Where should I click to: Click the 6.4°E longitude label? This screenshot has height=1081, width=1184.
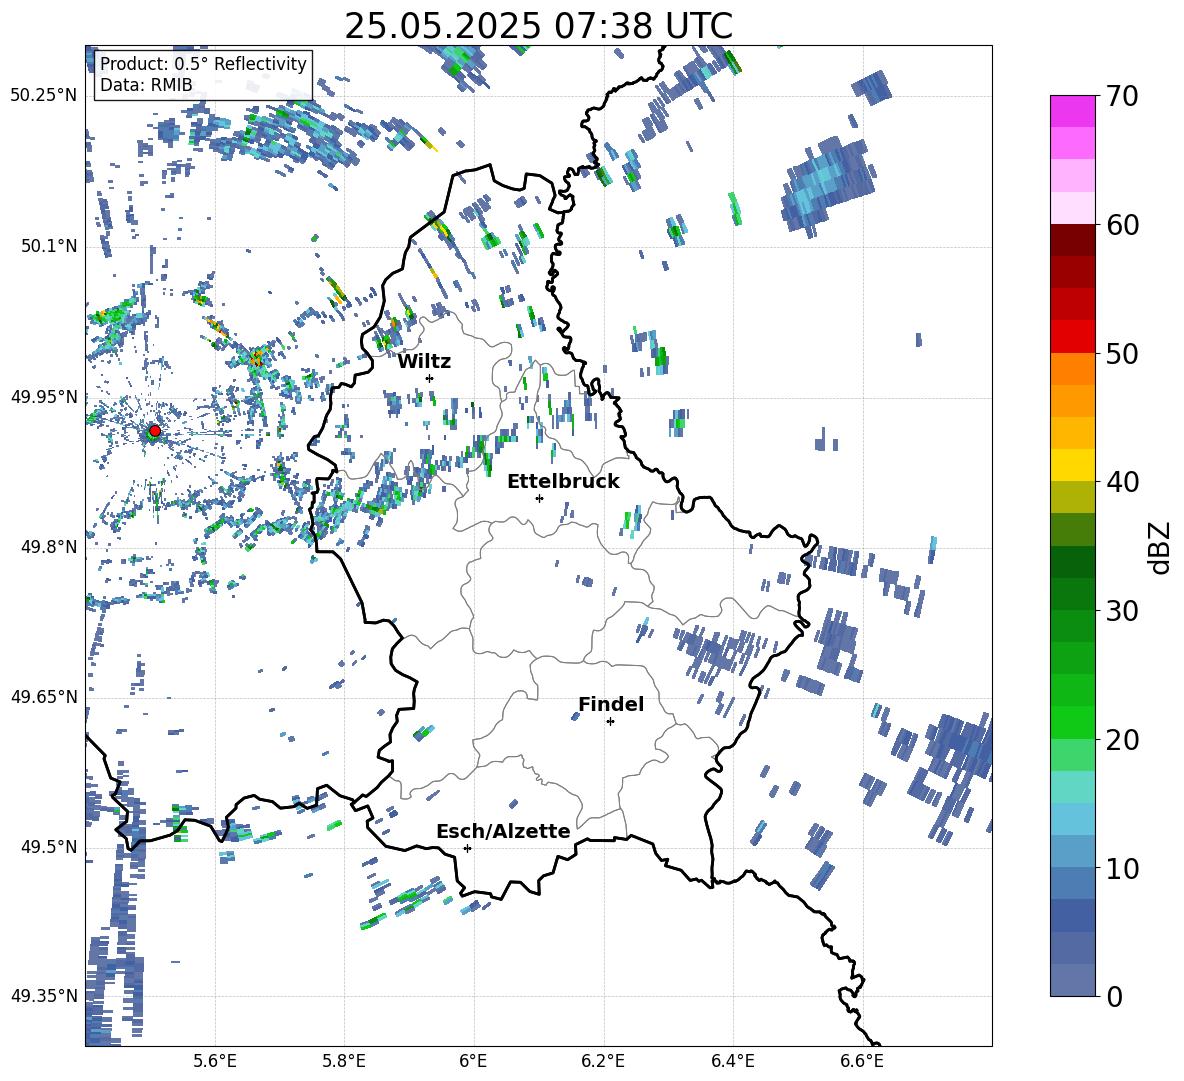pos(732,1061)
